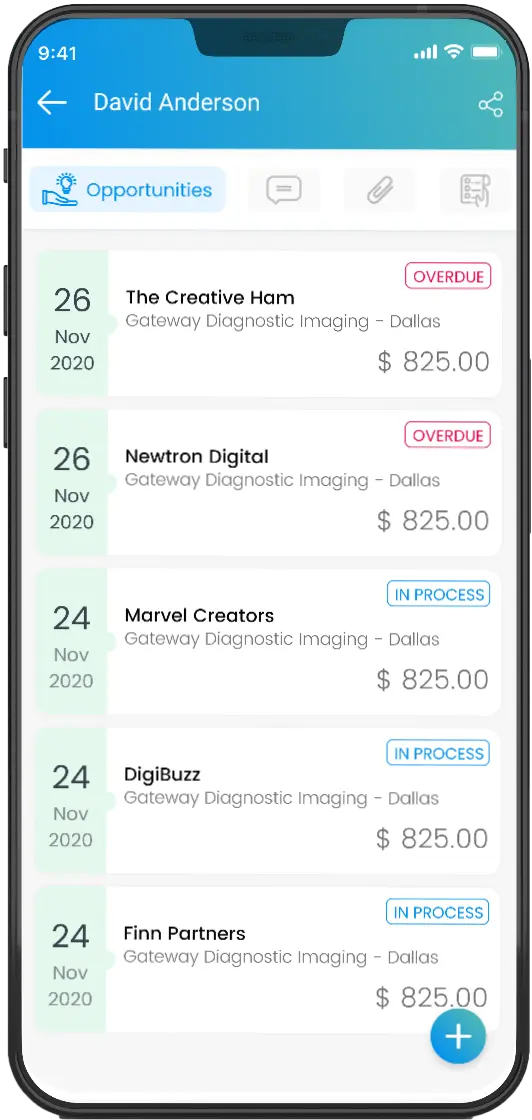Open the Marvel Creators opportunity
Screen dimensions: 532x1120
click(x=268, y=642)
